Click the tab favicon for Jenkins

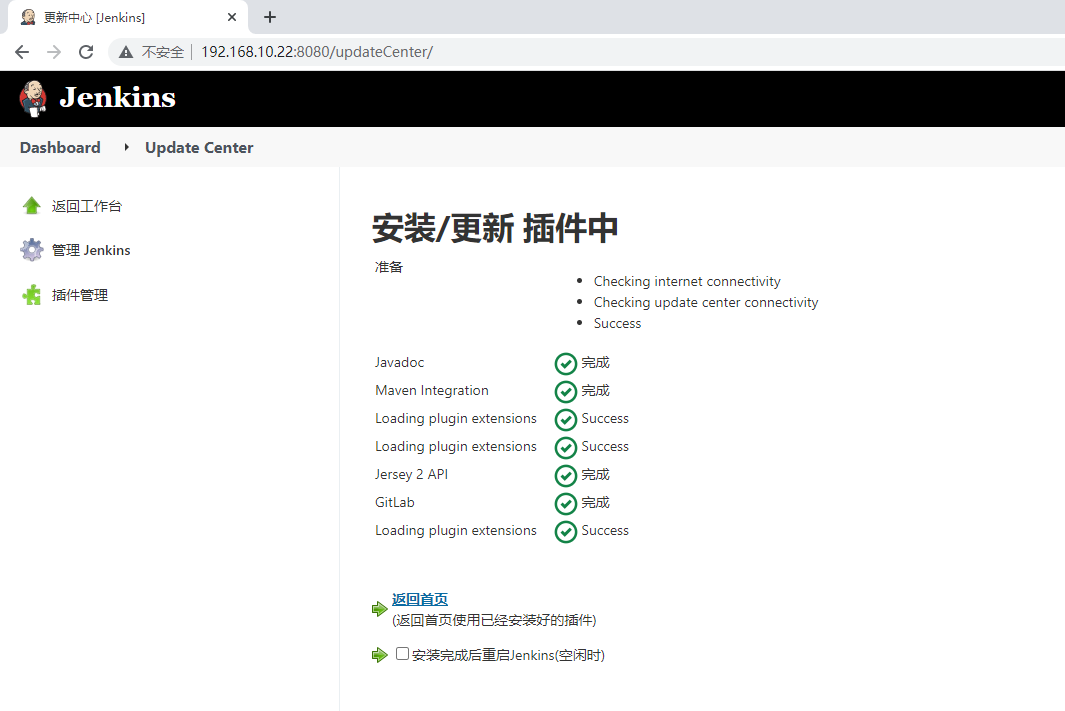tap(28, 17)
